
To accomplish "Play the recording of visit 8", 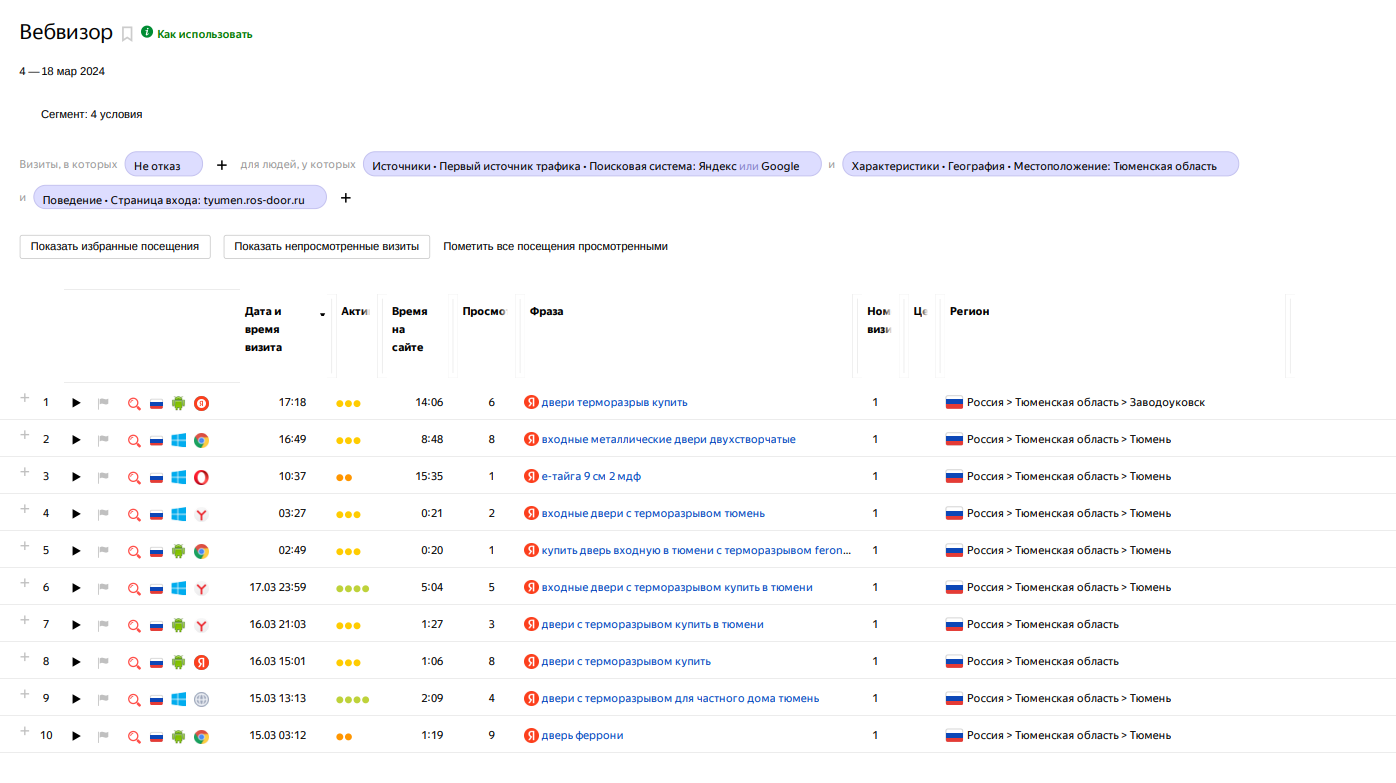I will 76,662.
